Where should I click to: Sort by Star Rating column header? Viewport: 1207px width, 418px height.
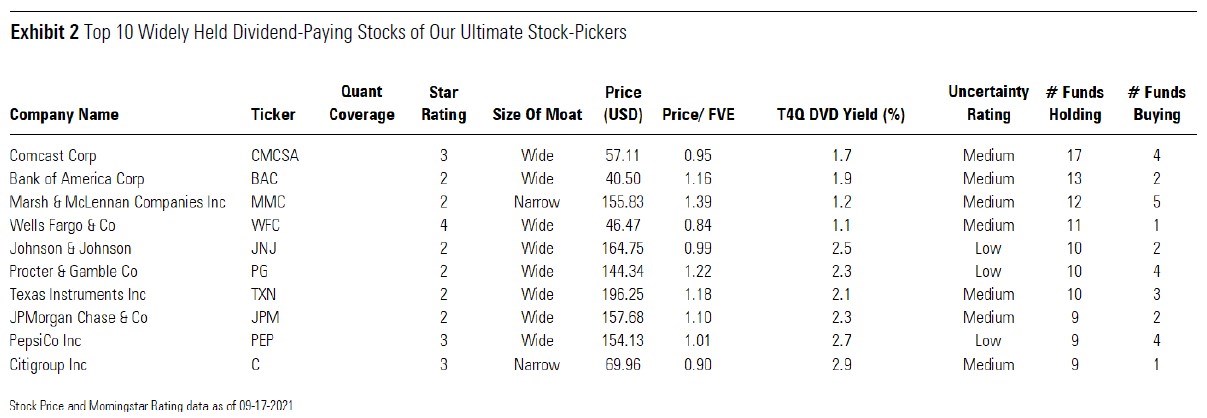[443, 104]
